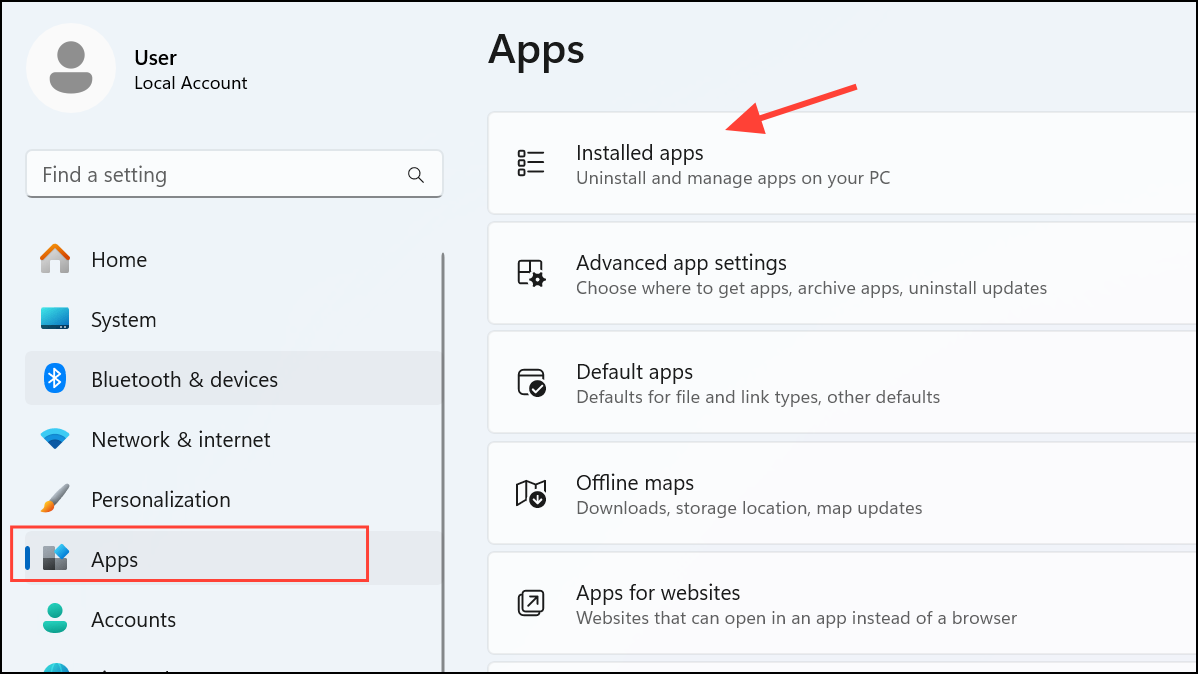This screenshot has height=674, width=1198.
Task: Click the Network wifi icon
Action: (x=55, y=439)
